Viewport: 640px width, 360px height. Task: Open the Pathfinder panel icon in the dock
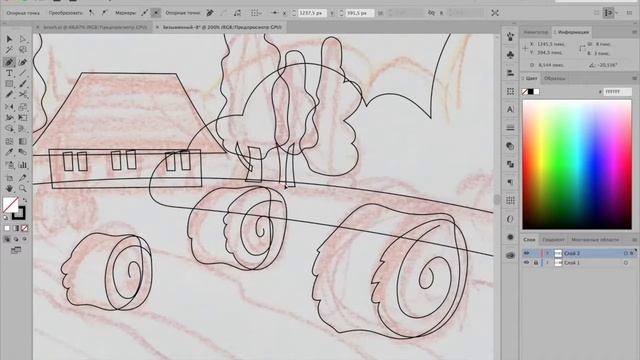[510, 164]
